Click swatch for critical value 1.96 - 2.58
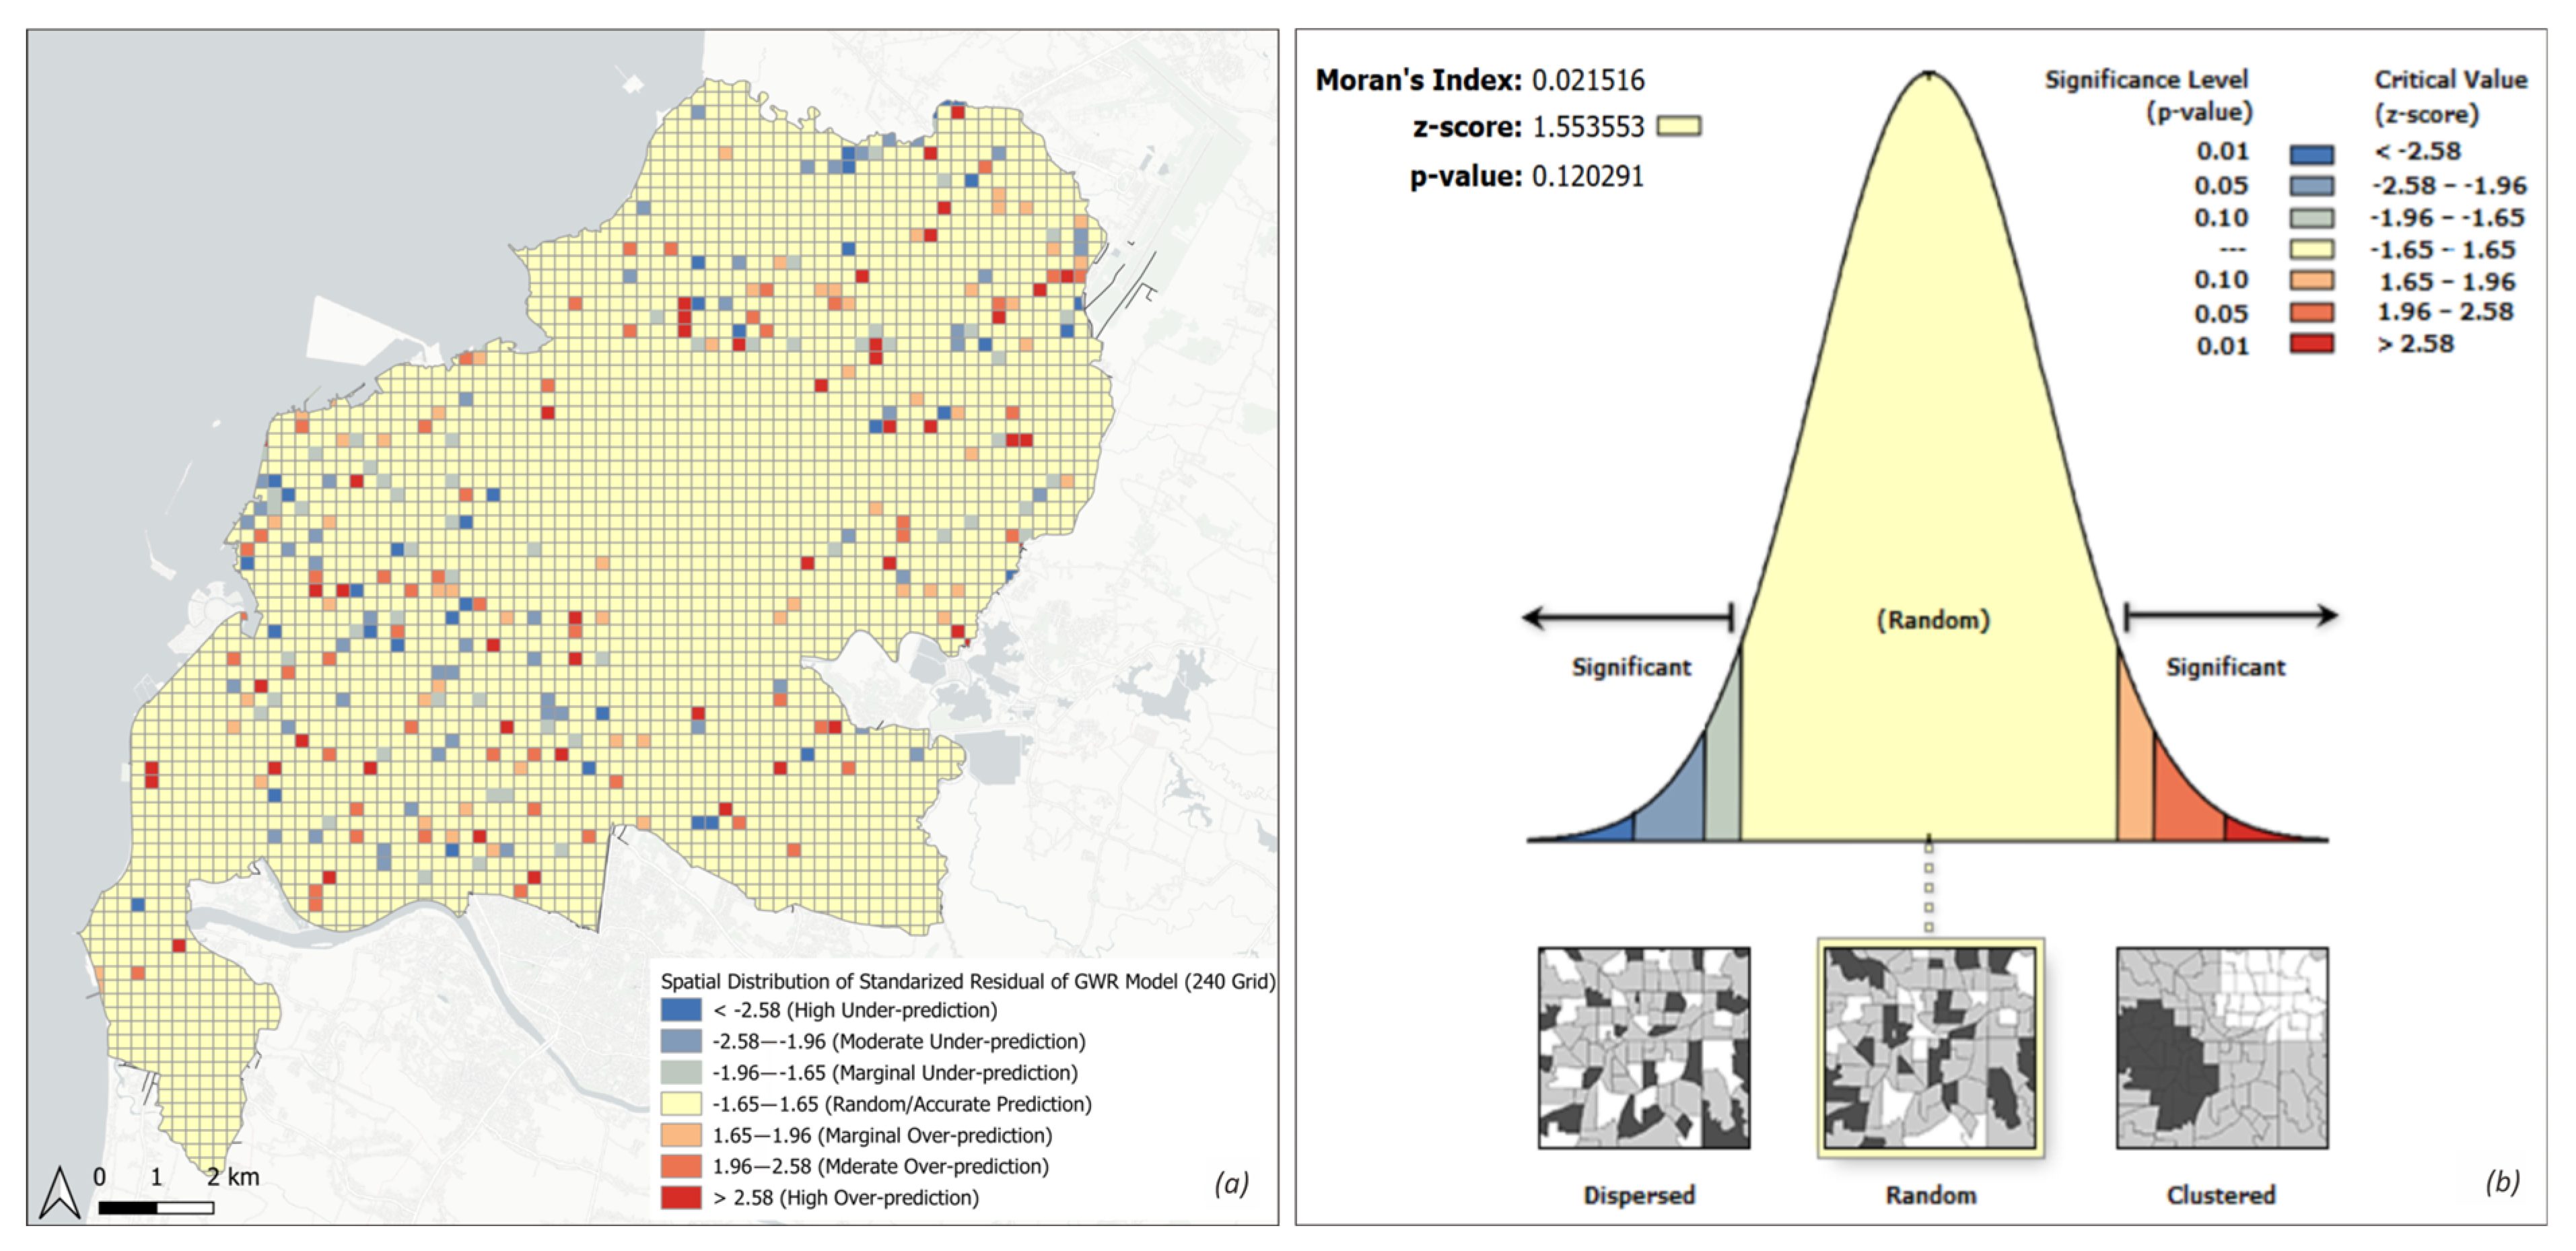2576x1251 pixels. [2312, 312]
